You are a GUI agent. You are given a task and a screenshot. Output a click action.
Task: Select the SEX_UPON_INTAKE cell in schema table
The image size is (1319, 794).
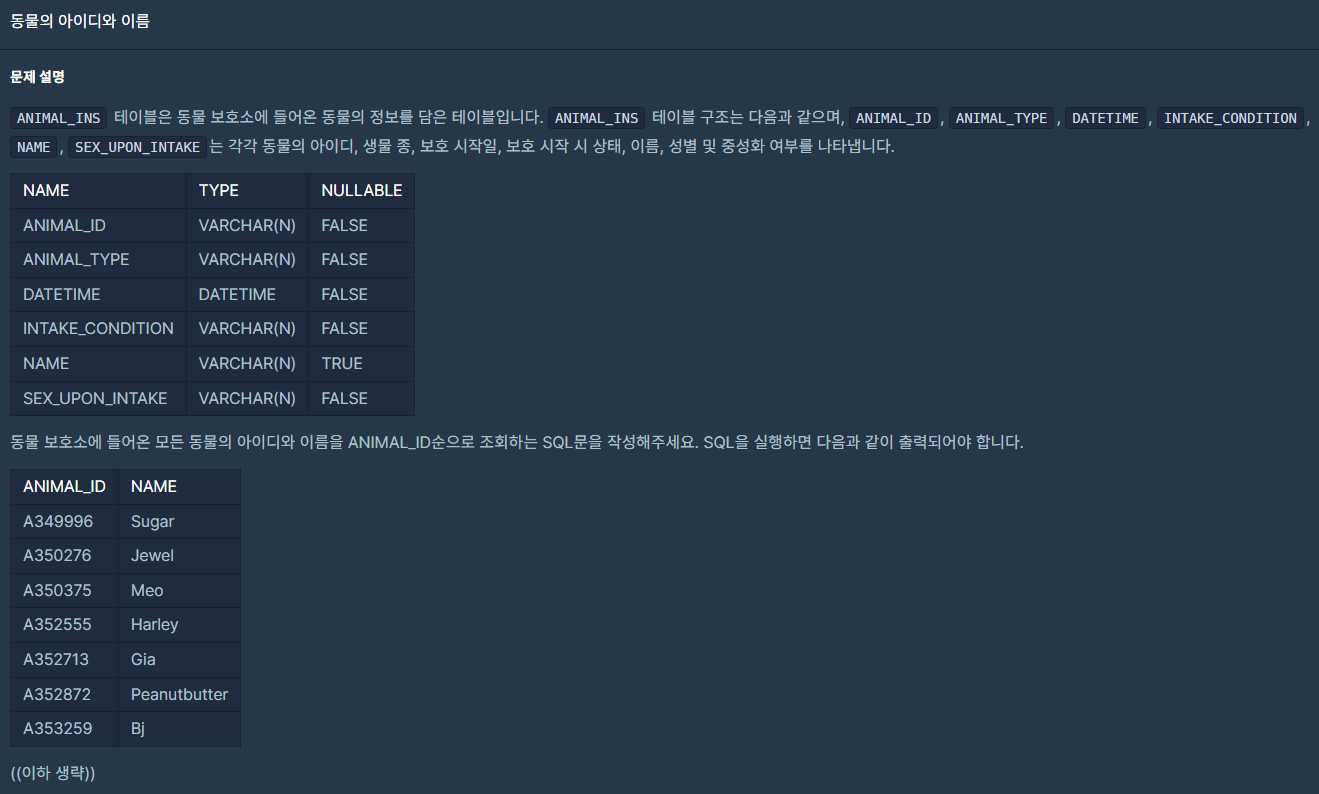coord(95,398)
